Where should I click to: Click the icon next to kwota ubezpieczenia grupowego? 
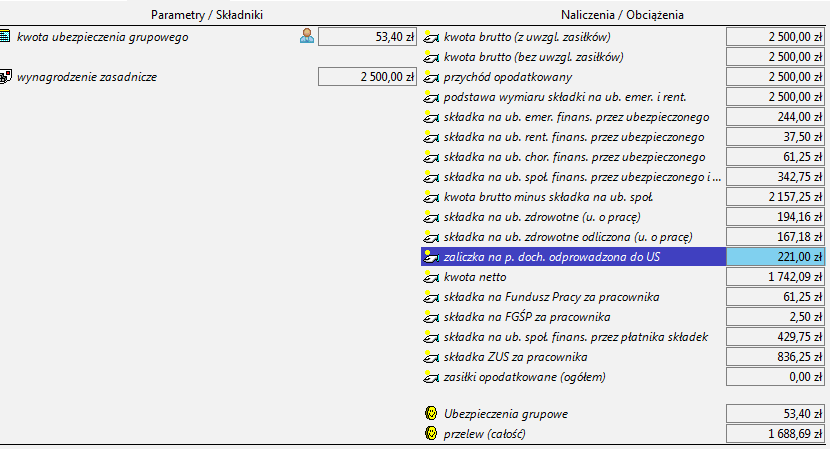[6, 37]
